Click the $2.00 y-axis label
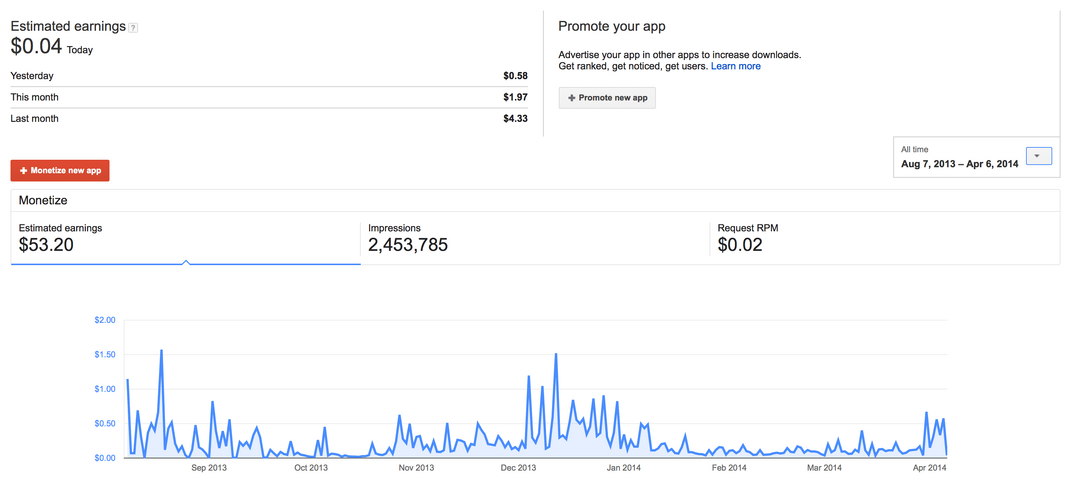The width and height of the screenshot is (1065, 480). pyautogui.click(x=104, y=320)
